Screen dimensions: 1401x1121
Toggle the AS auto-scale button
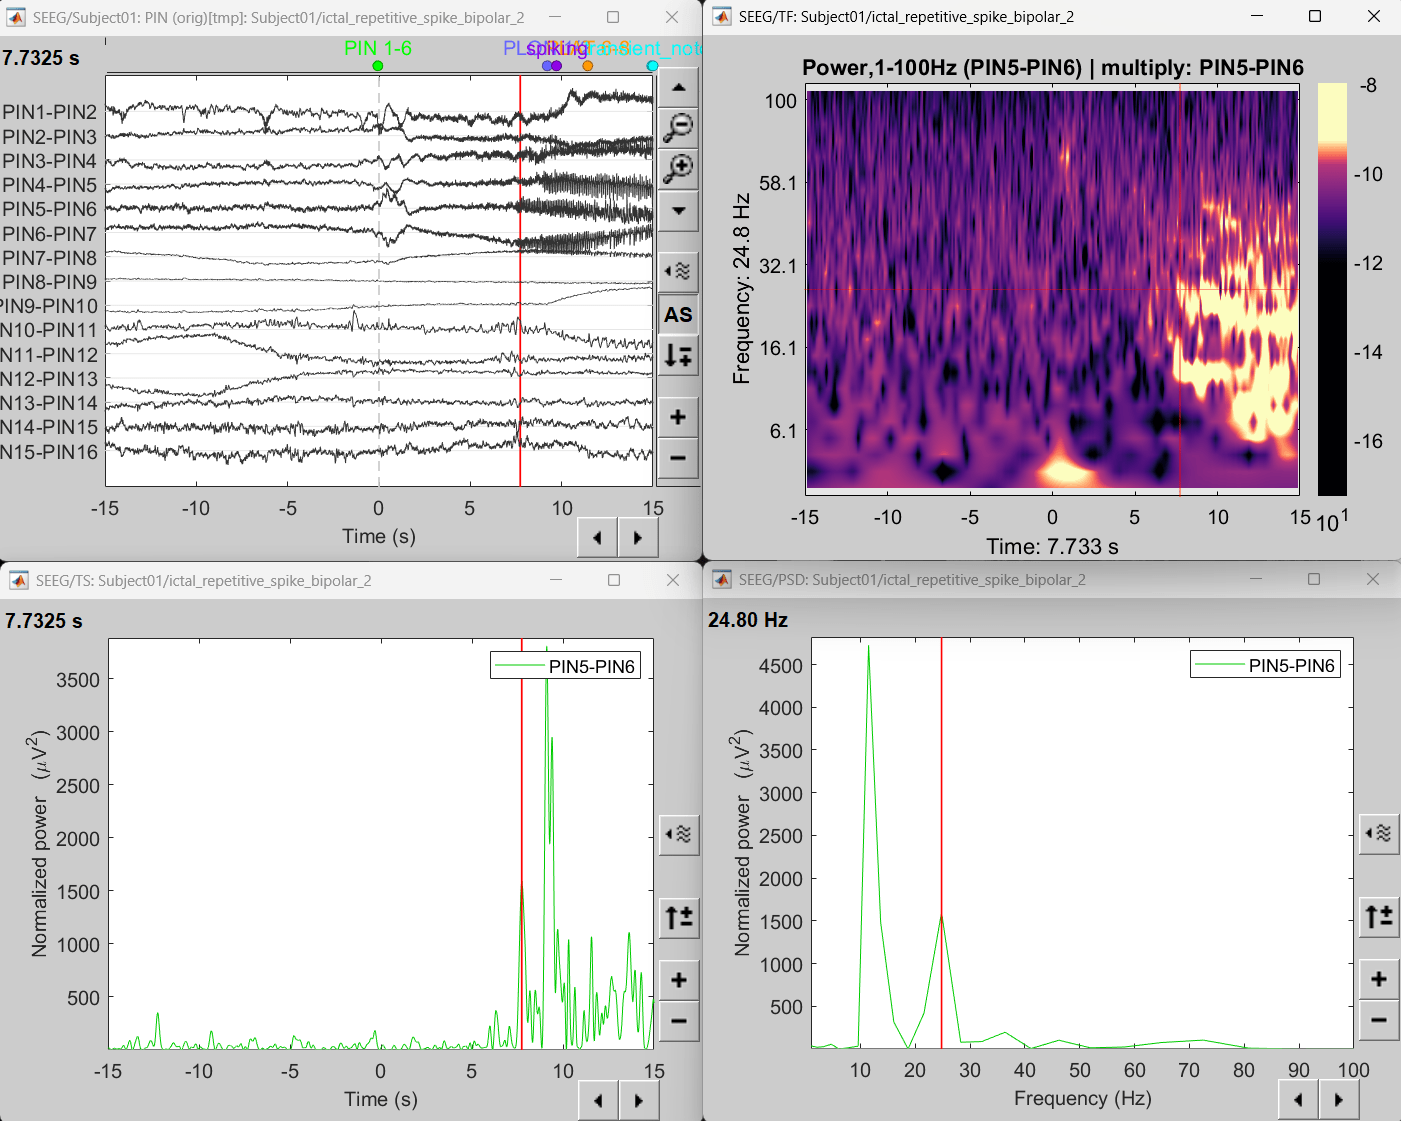(x=678, y=315)
